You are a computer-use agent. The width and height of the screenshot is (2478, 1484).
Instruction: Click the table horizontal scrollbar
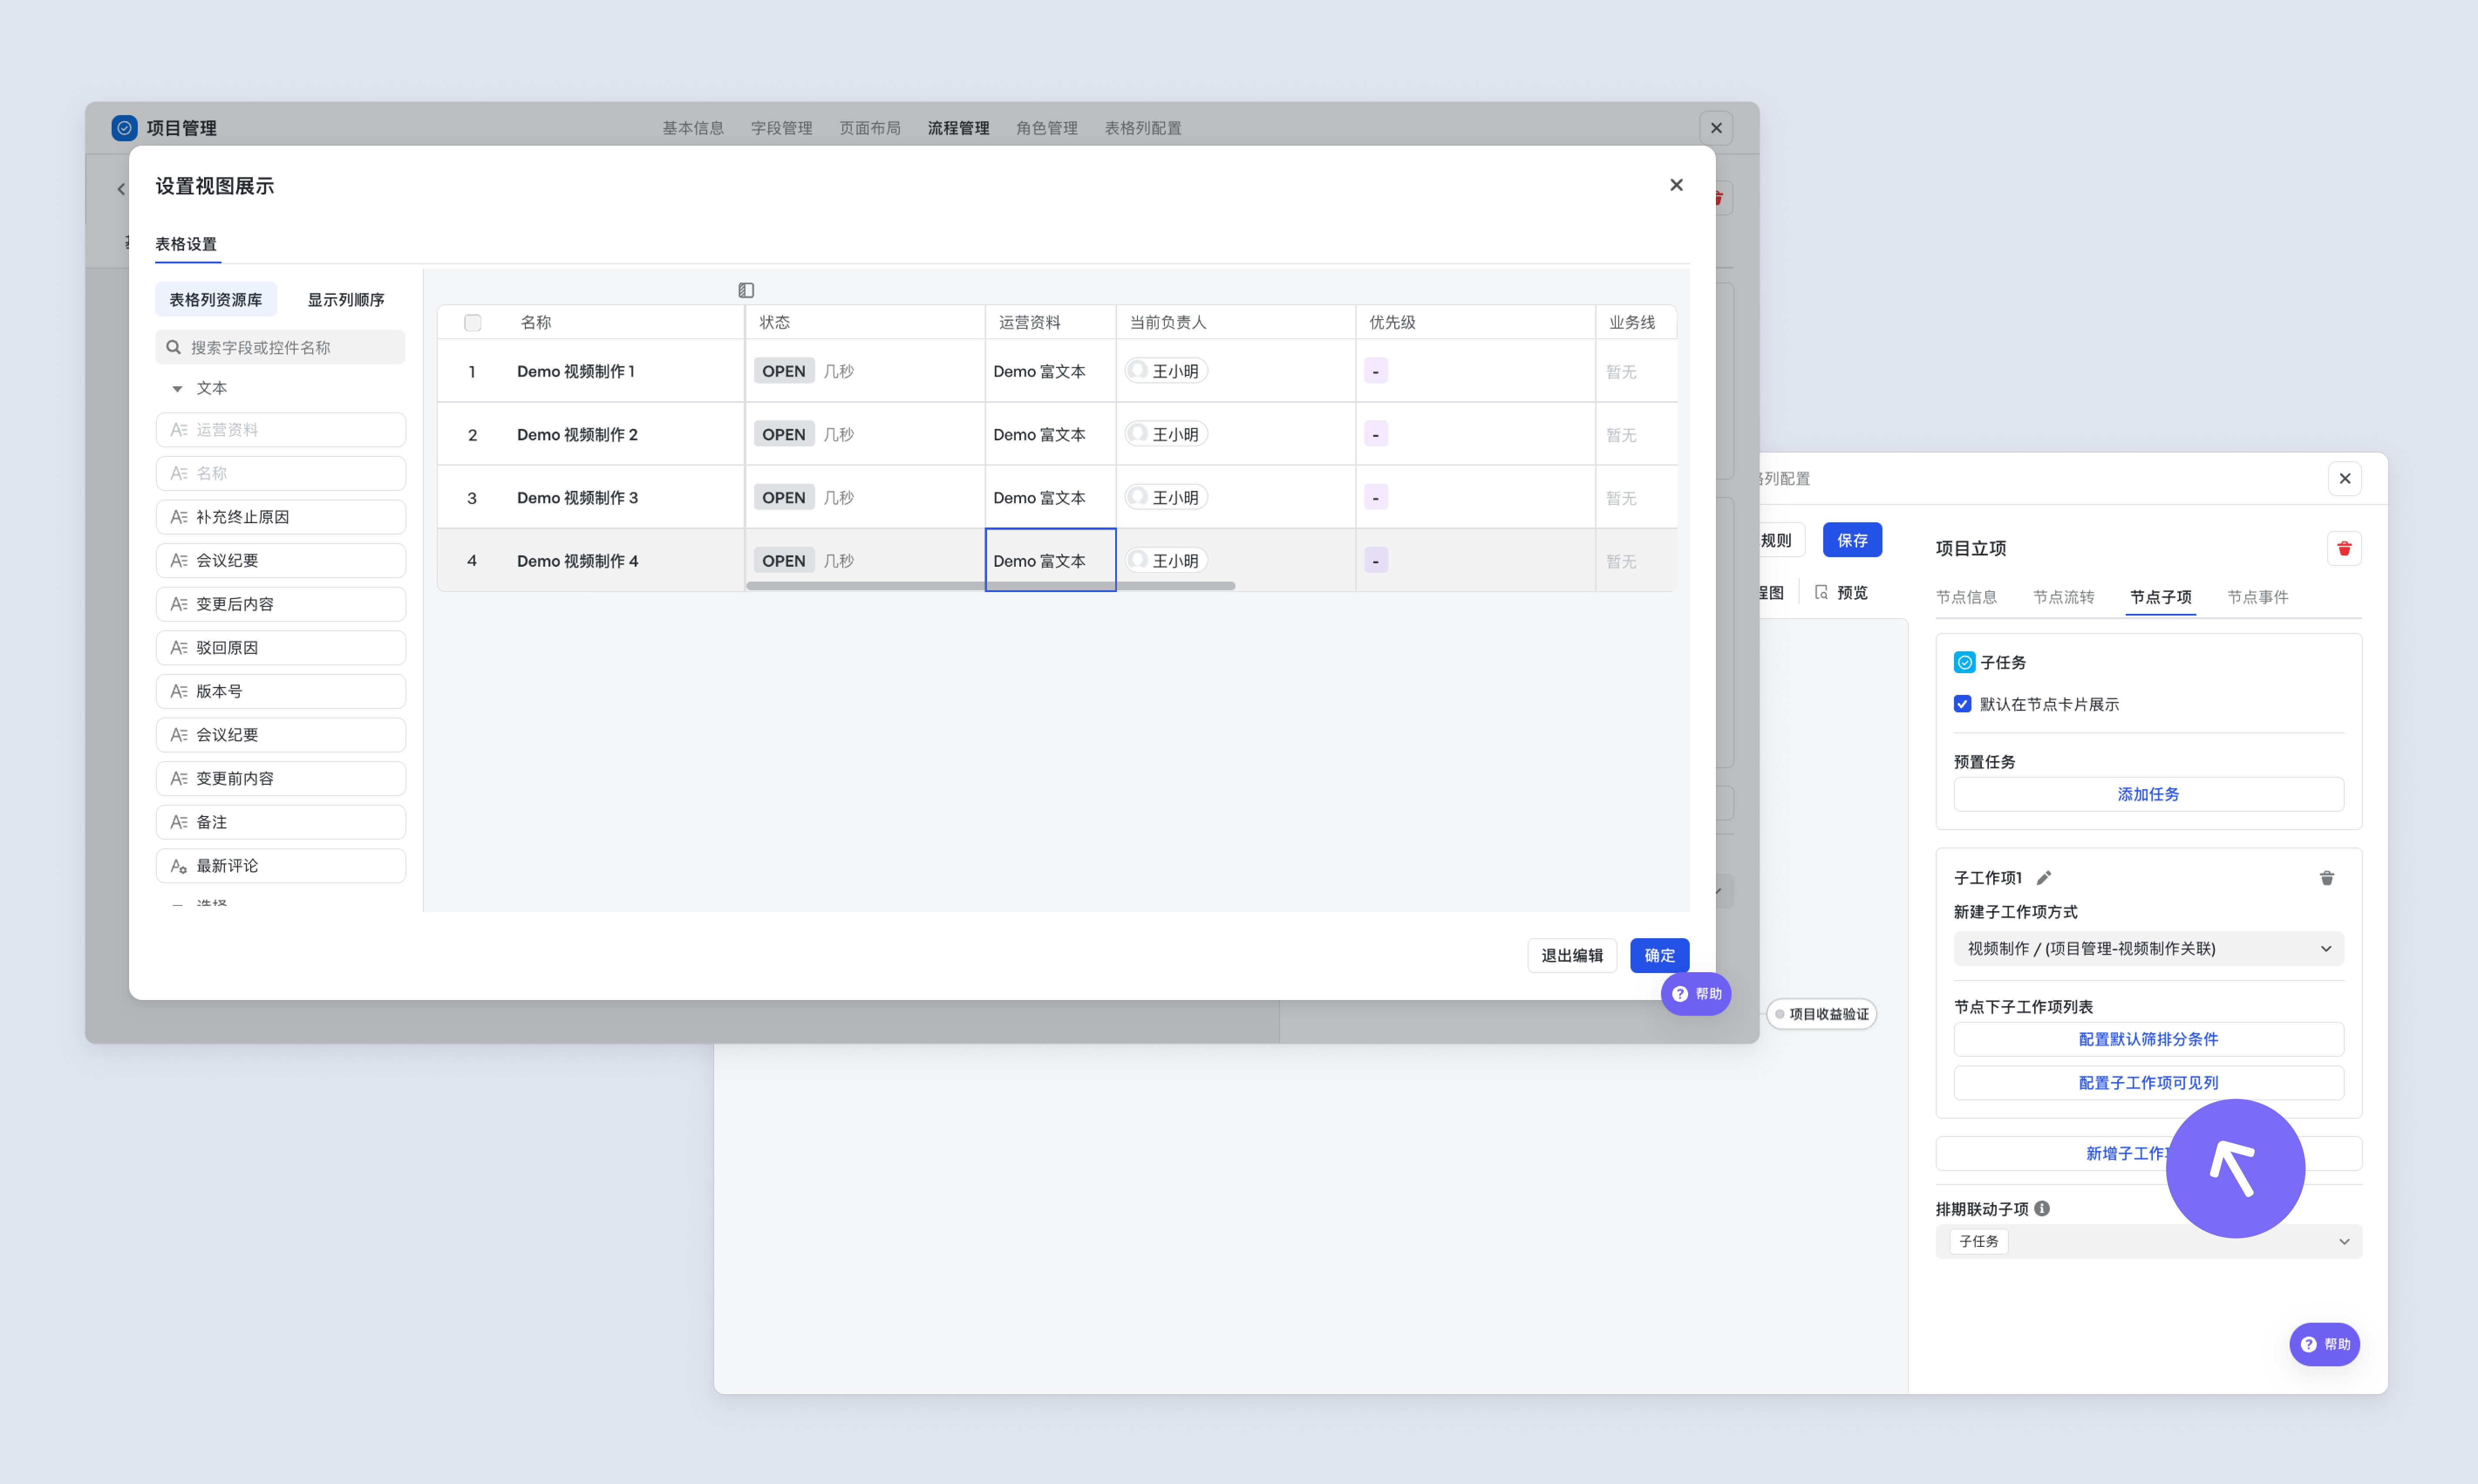pyautogui.click(x=990, y=586)
